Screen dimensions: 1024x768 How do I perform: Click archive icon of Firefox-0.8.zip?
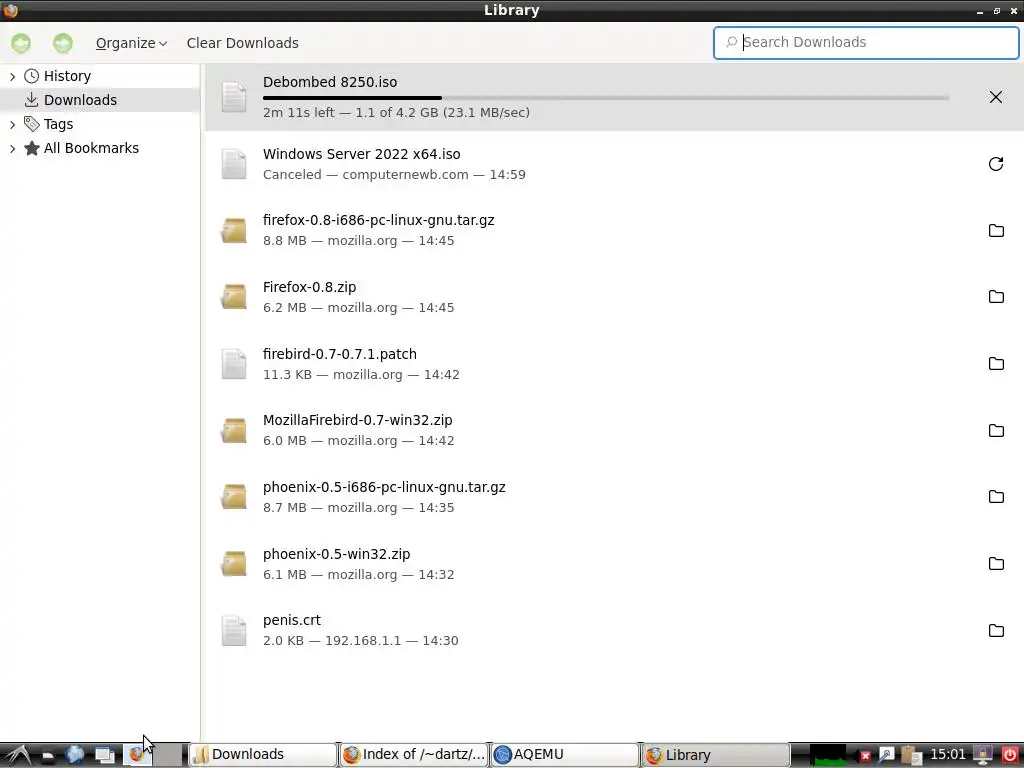point(234,297)
